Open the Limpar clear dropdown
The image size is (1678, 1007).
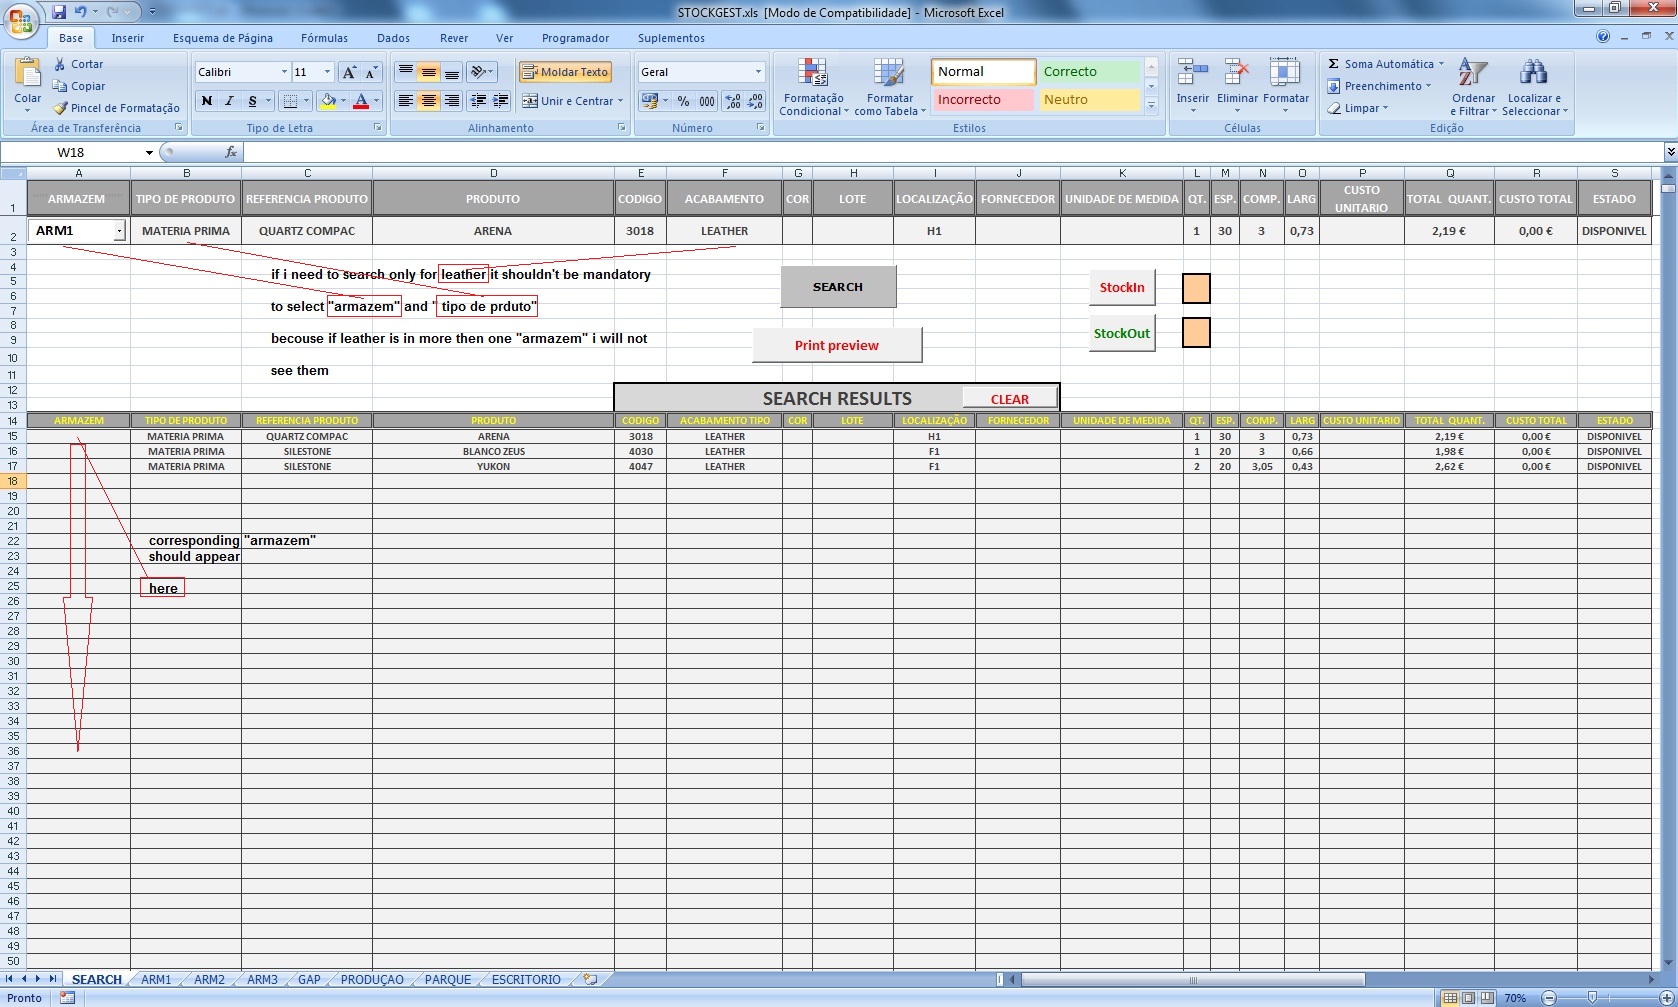[1358, 108]
